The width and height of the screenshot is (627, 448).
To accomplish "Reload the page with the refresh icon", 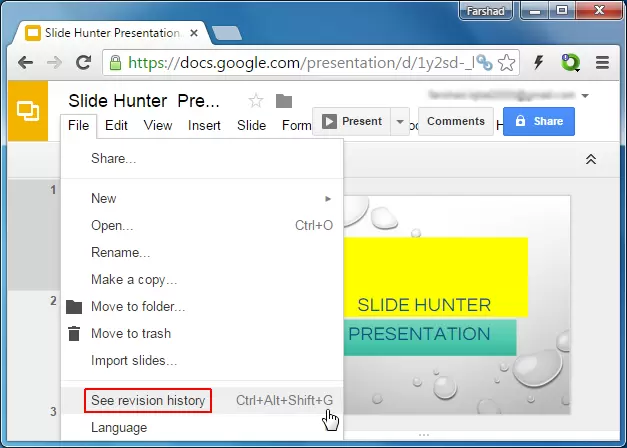I will (84, 62).
